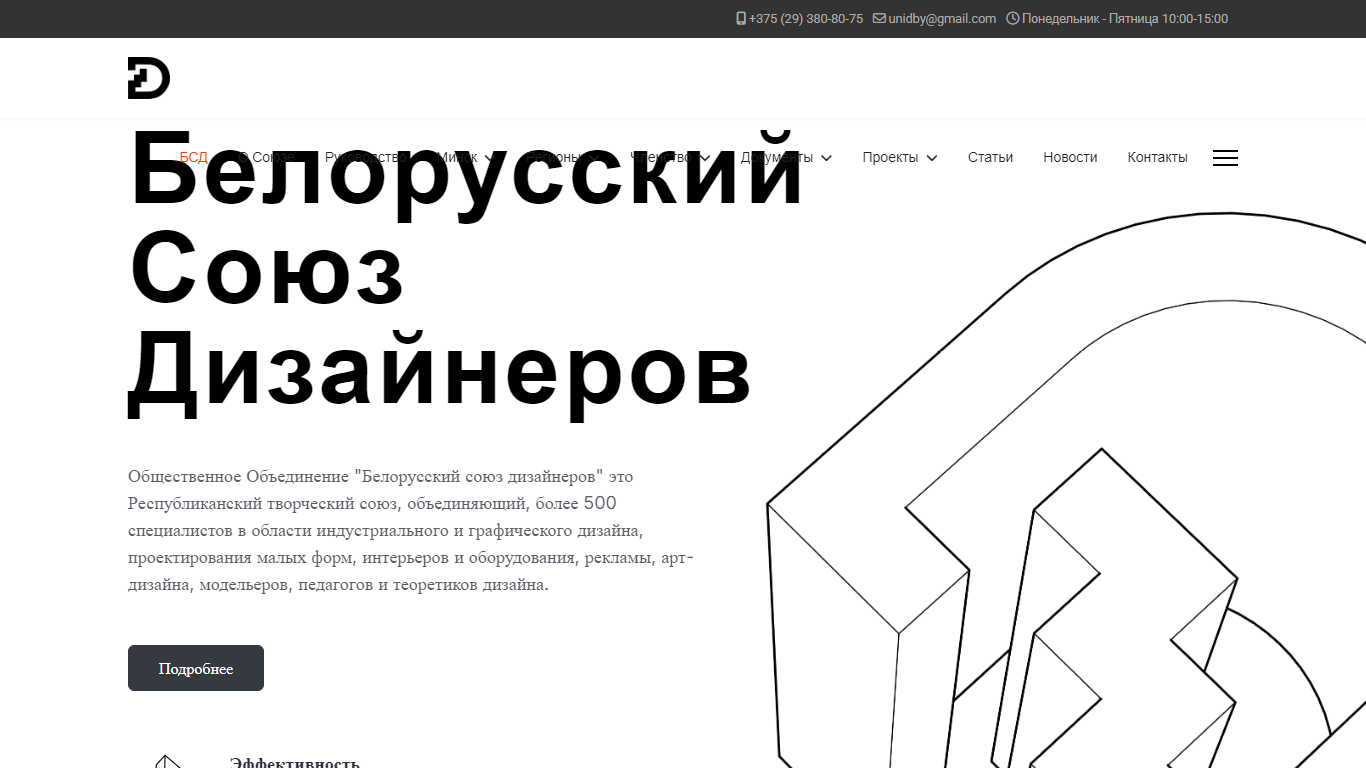Click the Подробнее button

coord(196,668)
